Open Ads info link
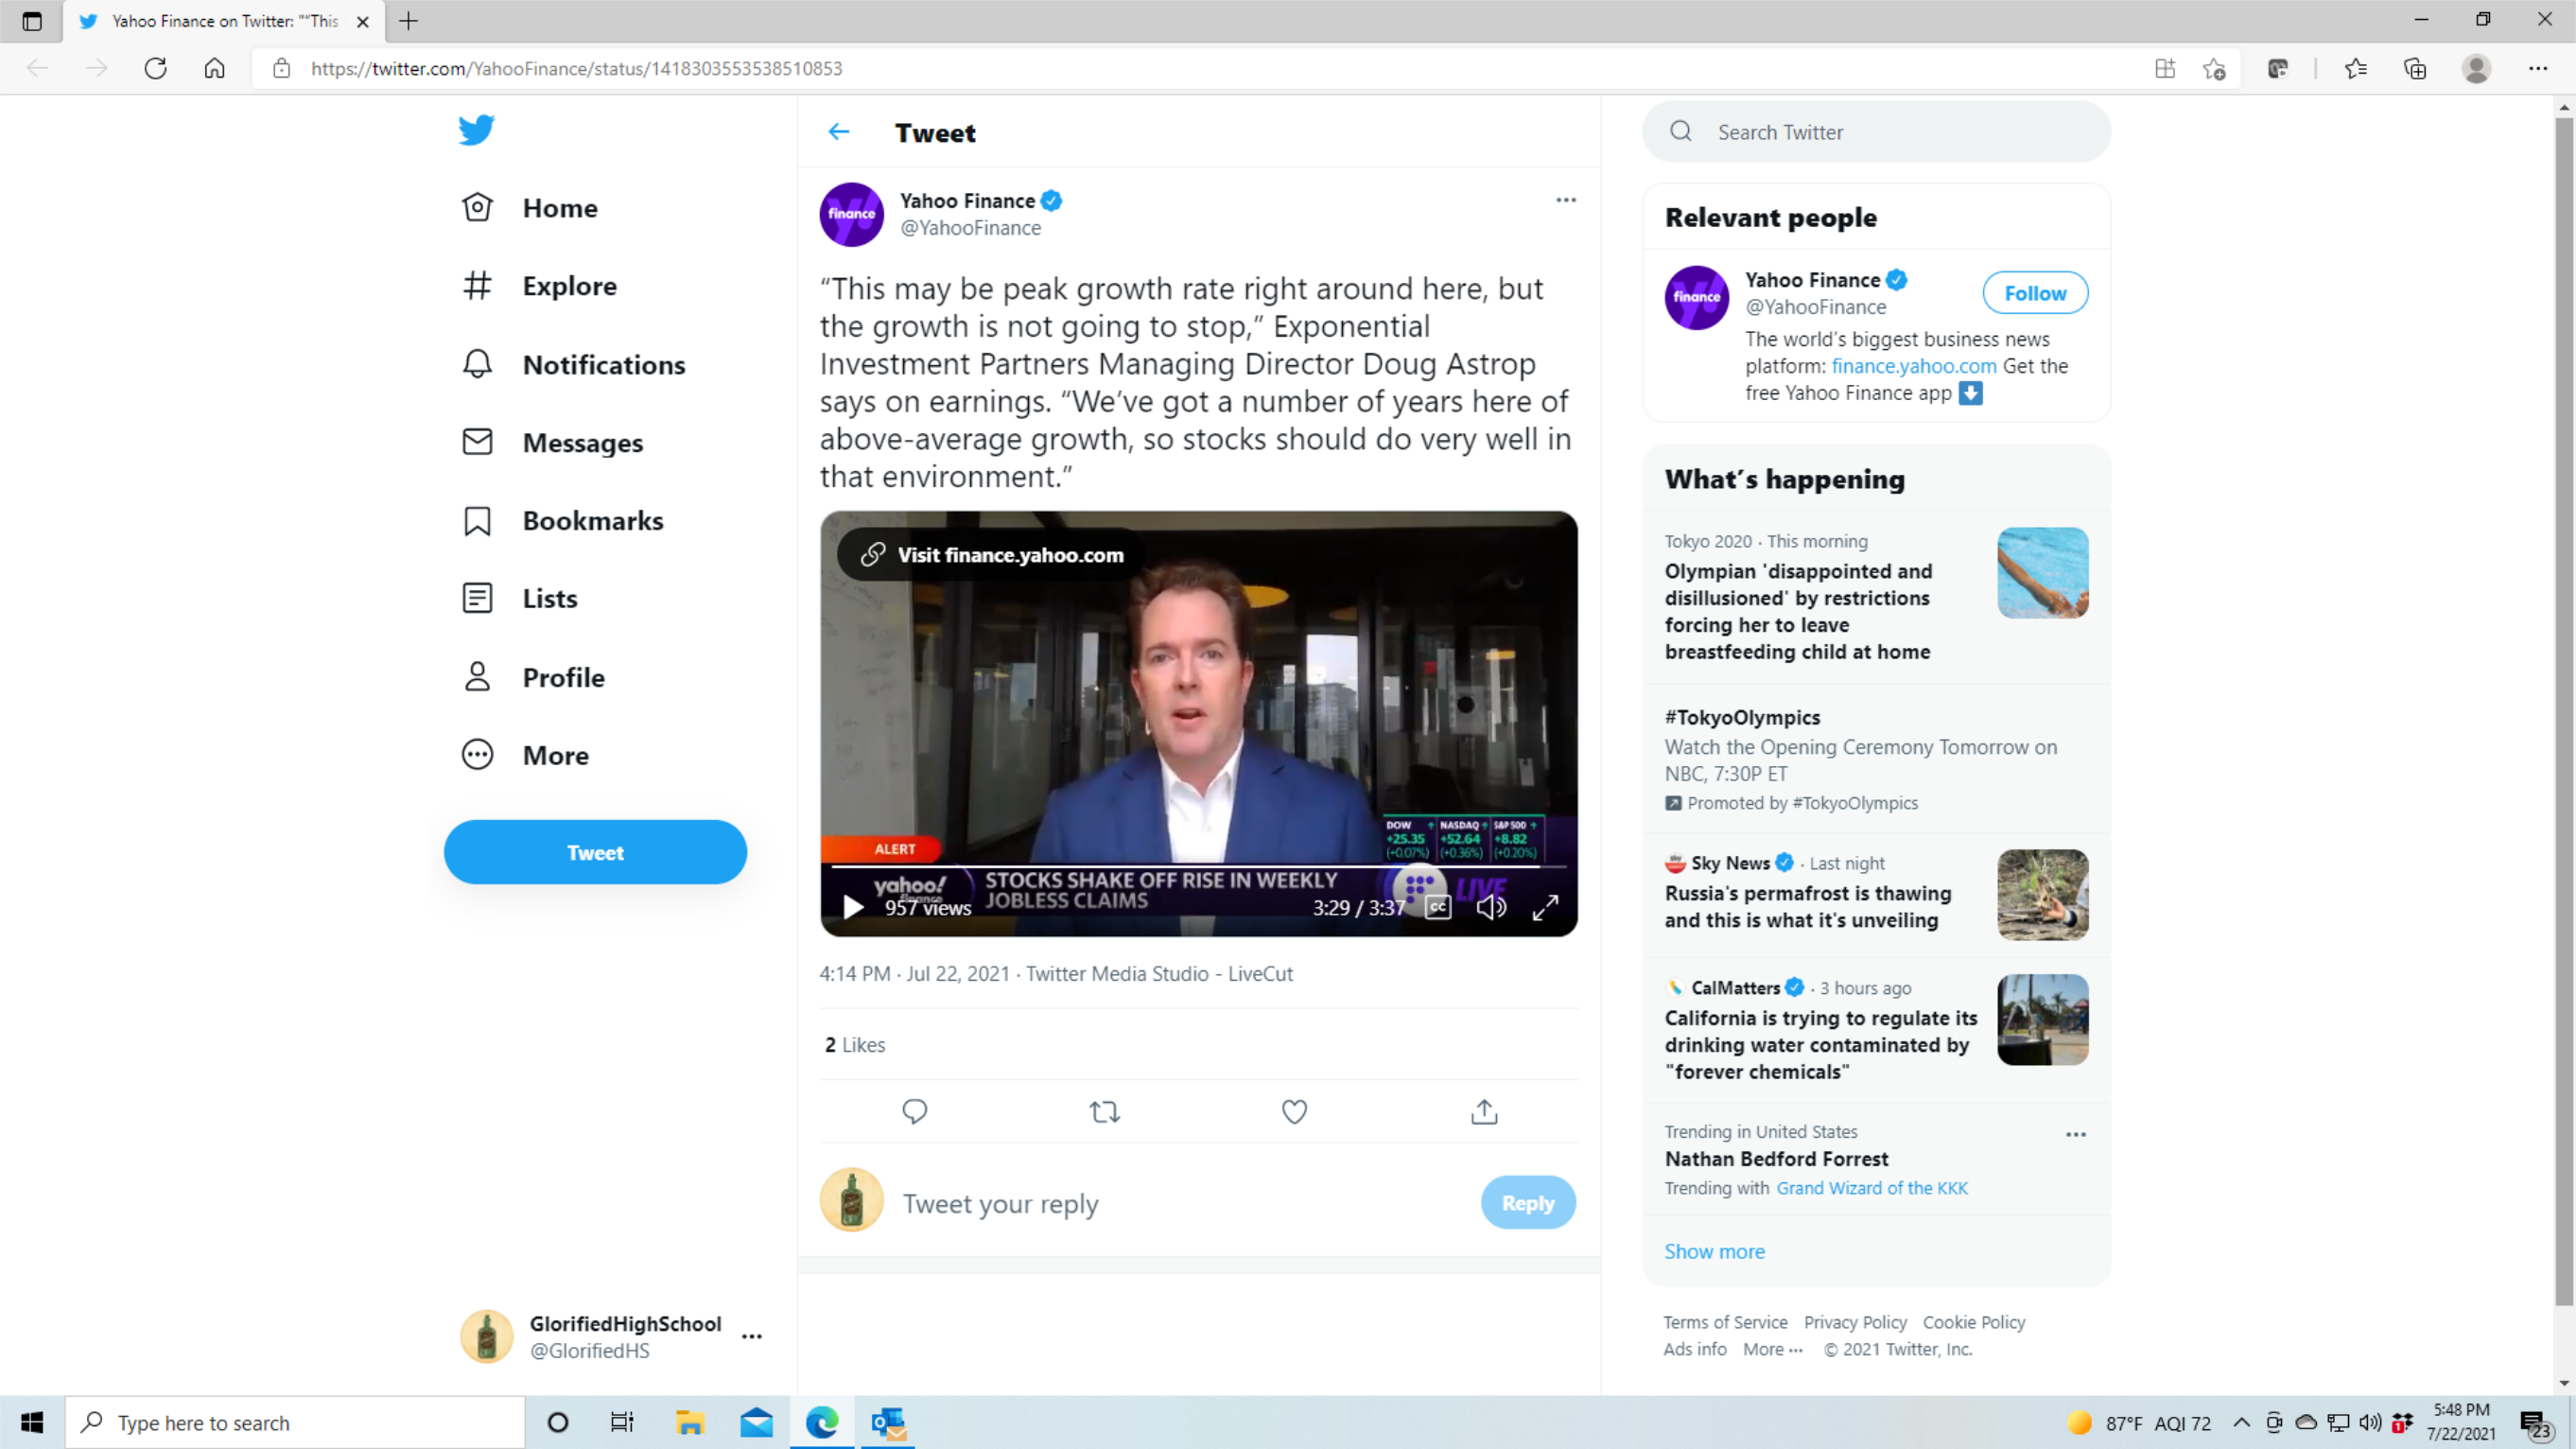The image size is (2576, 1449). (1695, 1350)
